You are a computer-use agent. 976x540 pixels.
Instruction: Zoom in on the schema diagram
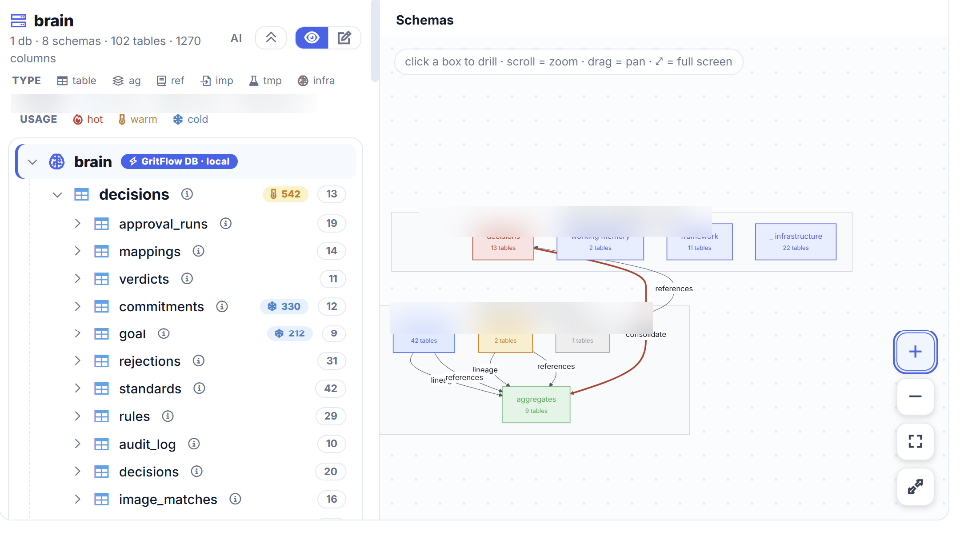click(915, 352)
